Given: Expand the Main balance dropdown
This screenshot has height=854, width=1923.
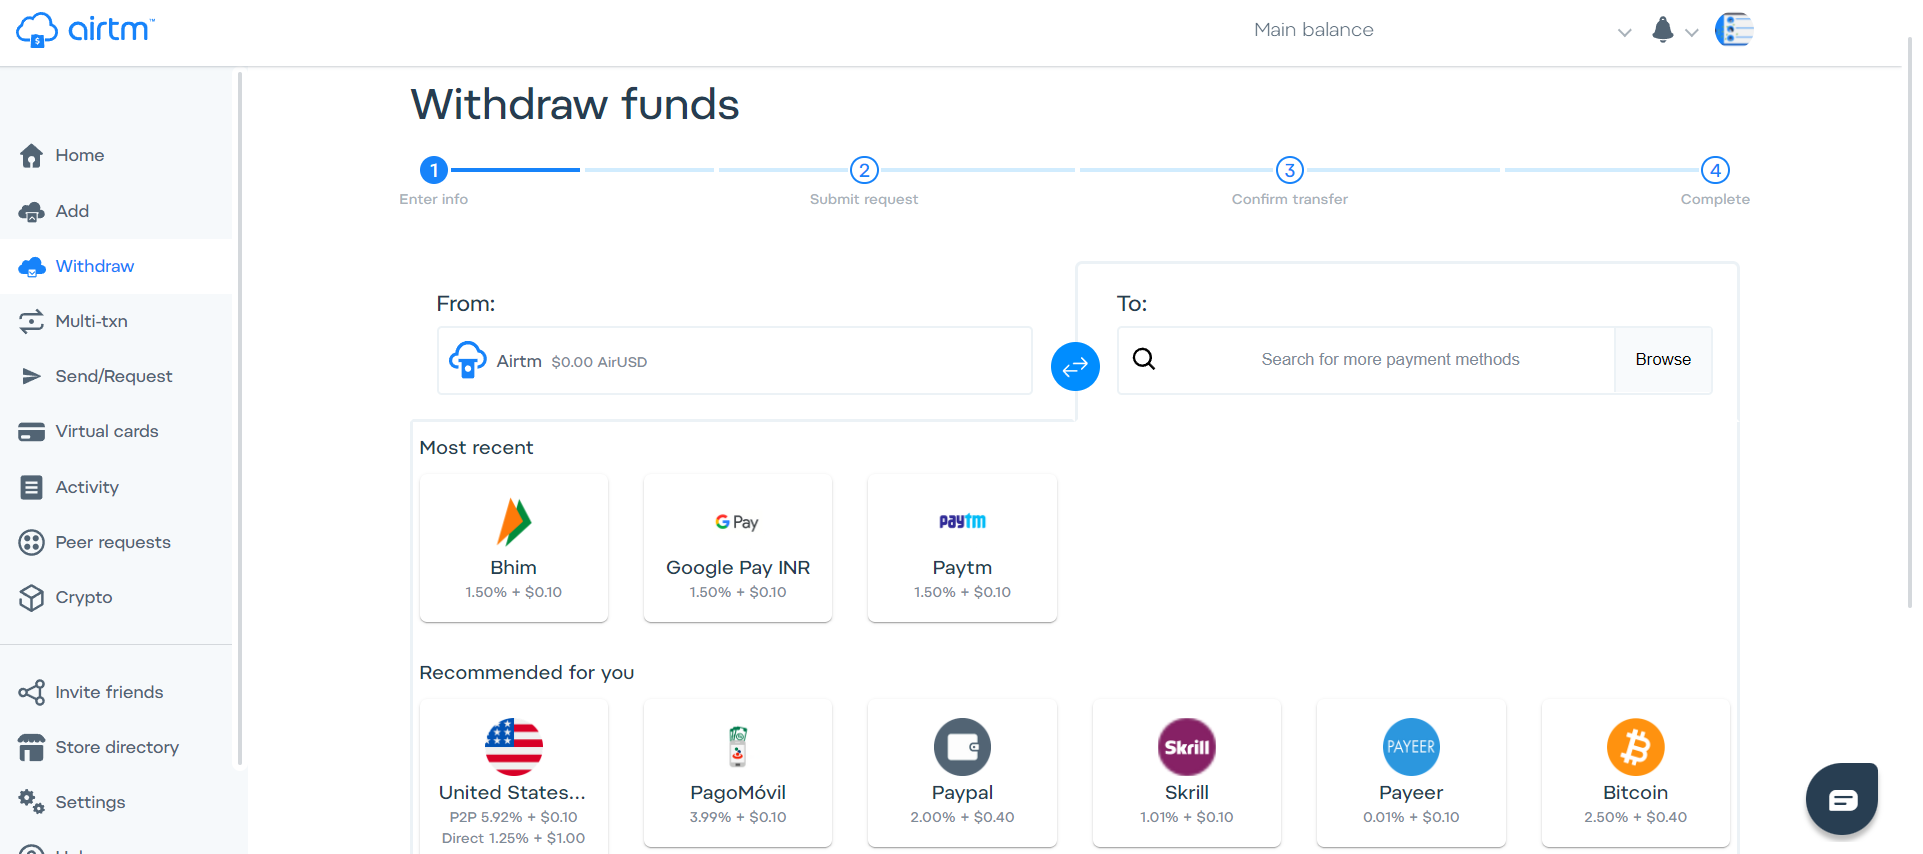Looking at the screenshot, I should click(x=1624, y=32).
